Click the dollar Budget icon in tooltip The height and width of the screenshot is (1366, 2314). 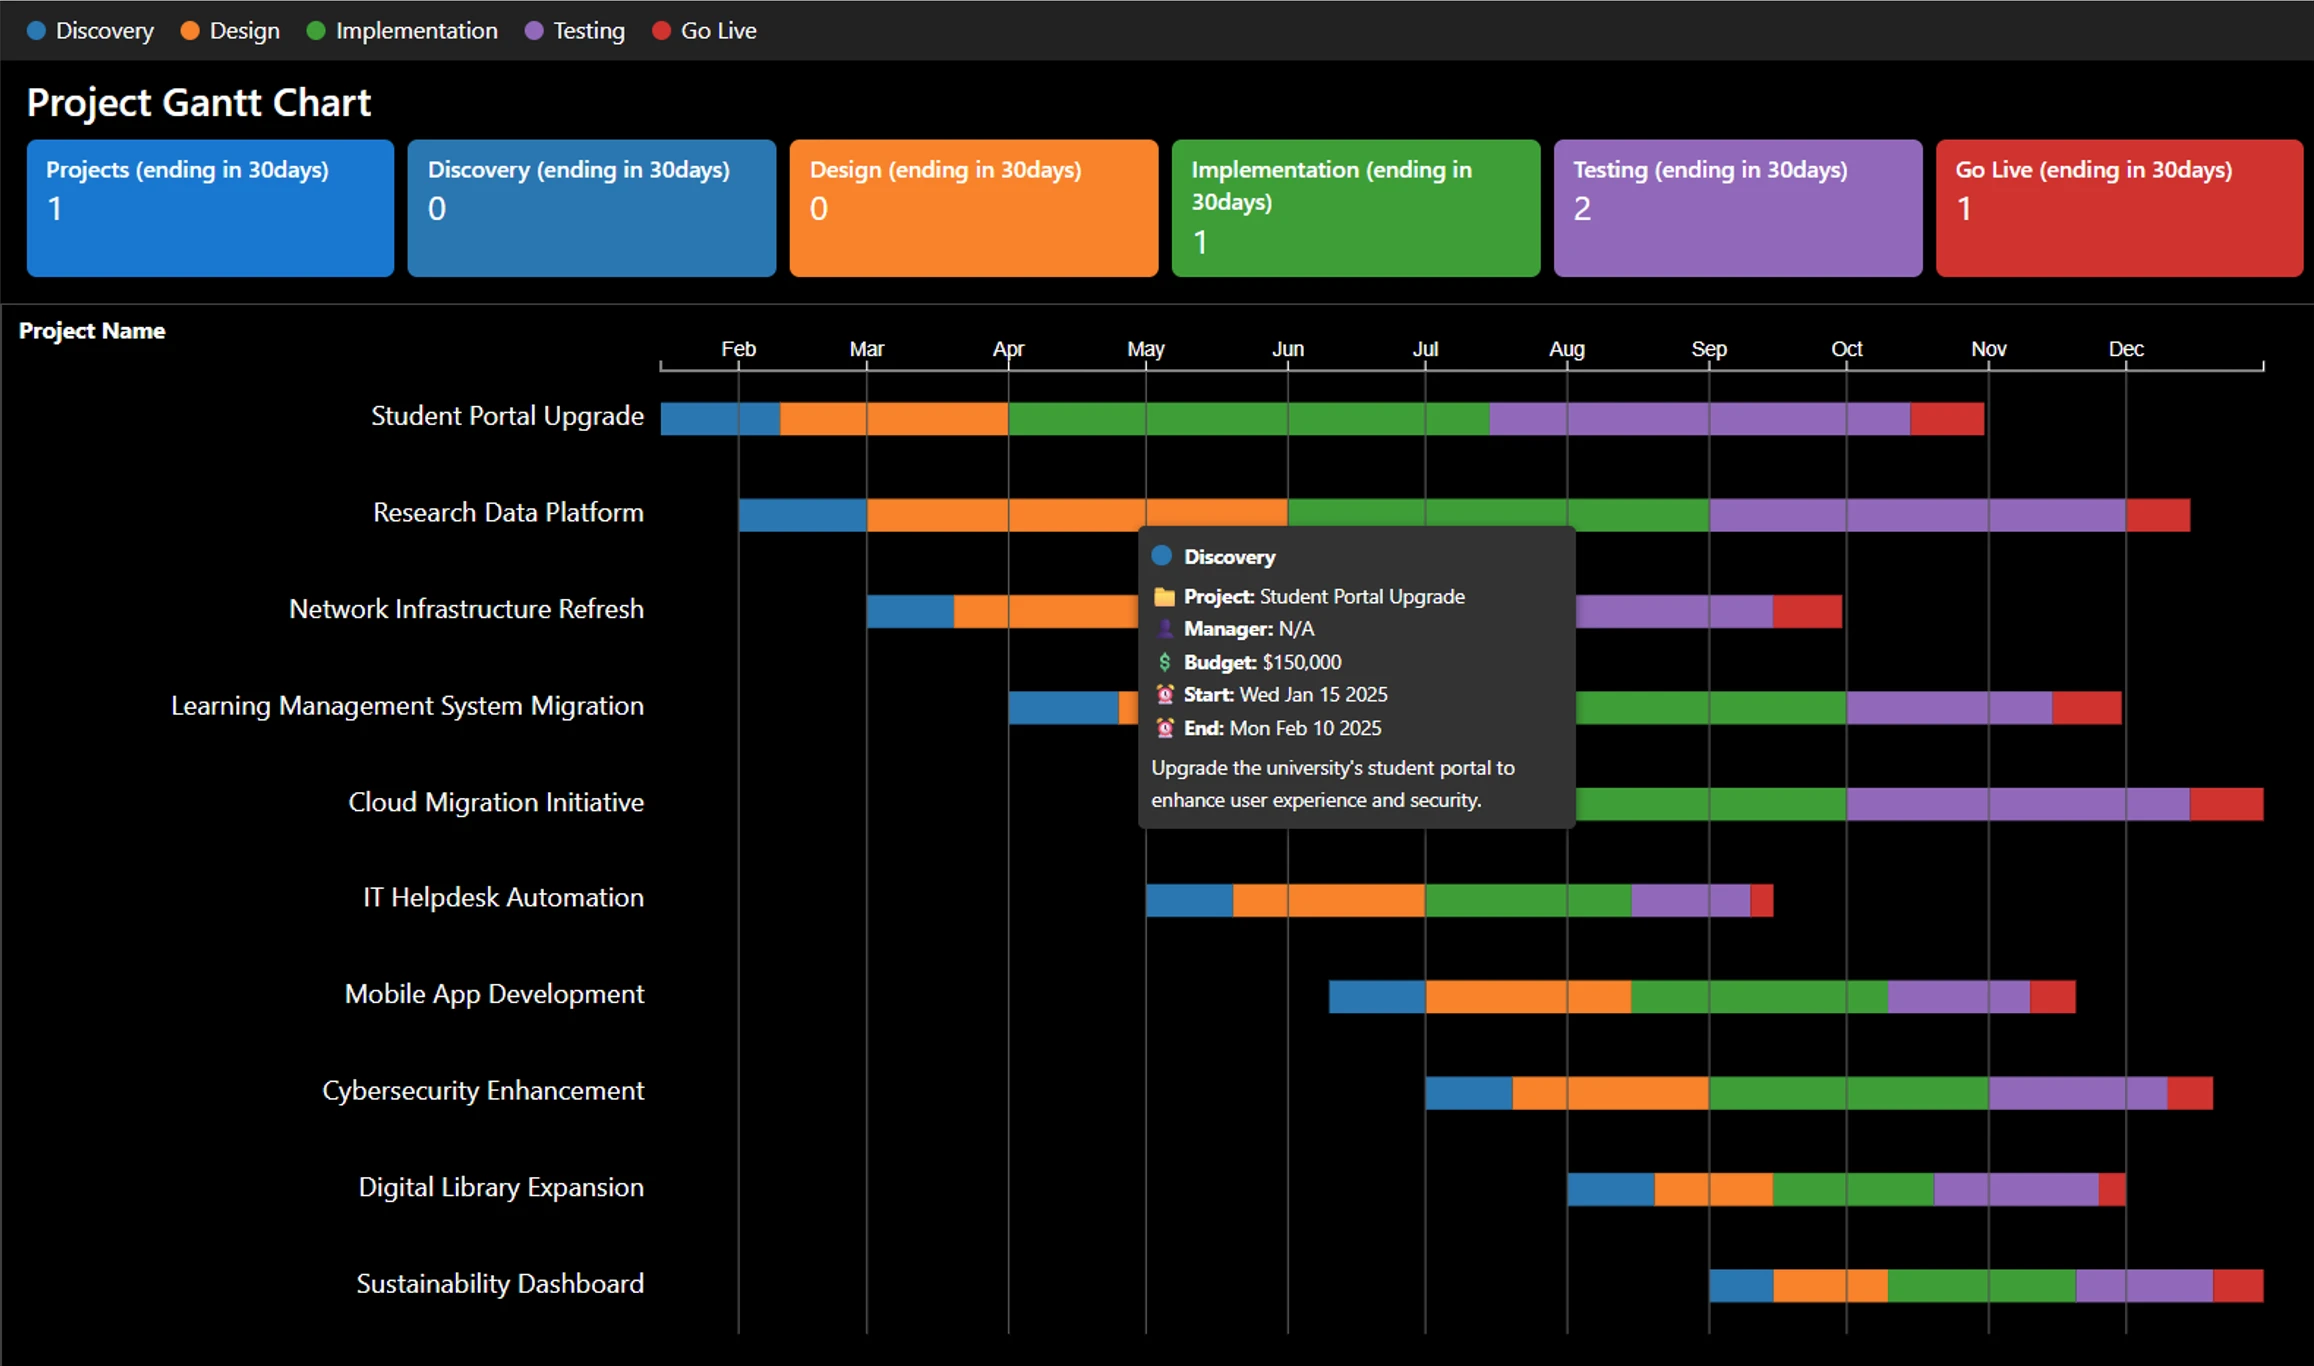tap(1164, 662)
